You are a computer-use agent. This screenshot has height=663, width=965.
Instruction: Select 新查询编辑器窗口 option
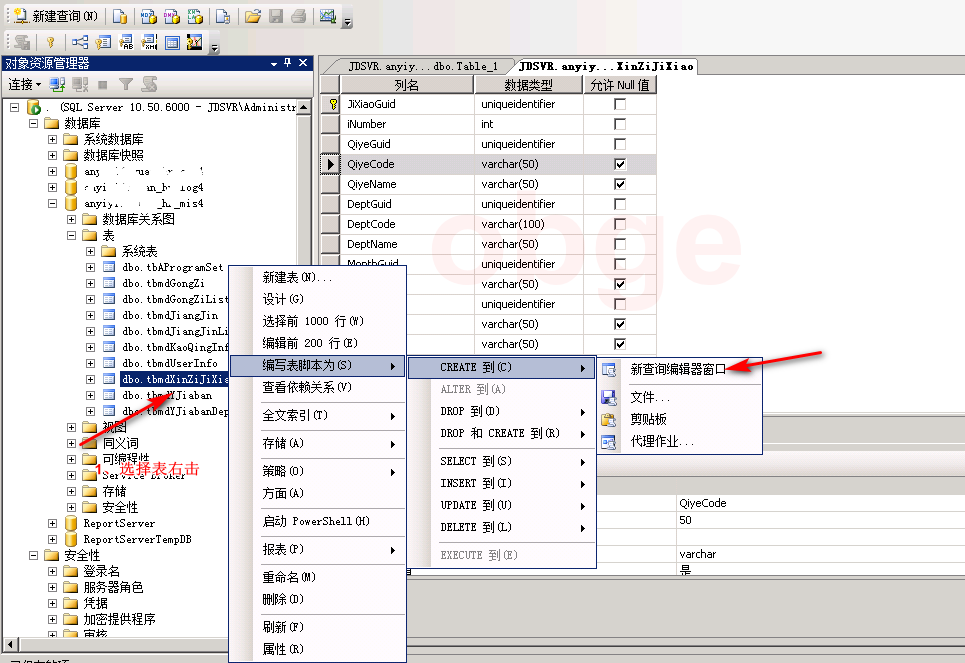[680, 369]
